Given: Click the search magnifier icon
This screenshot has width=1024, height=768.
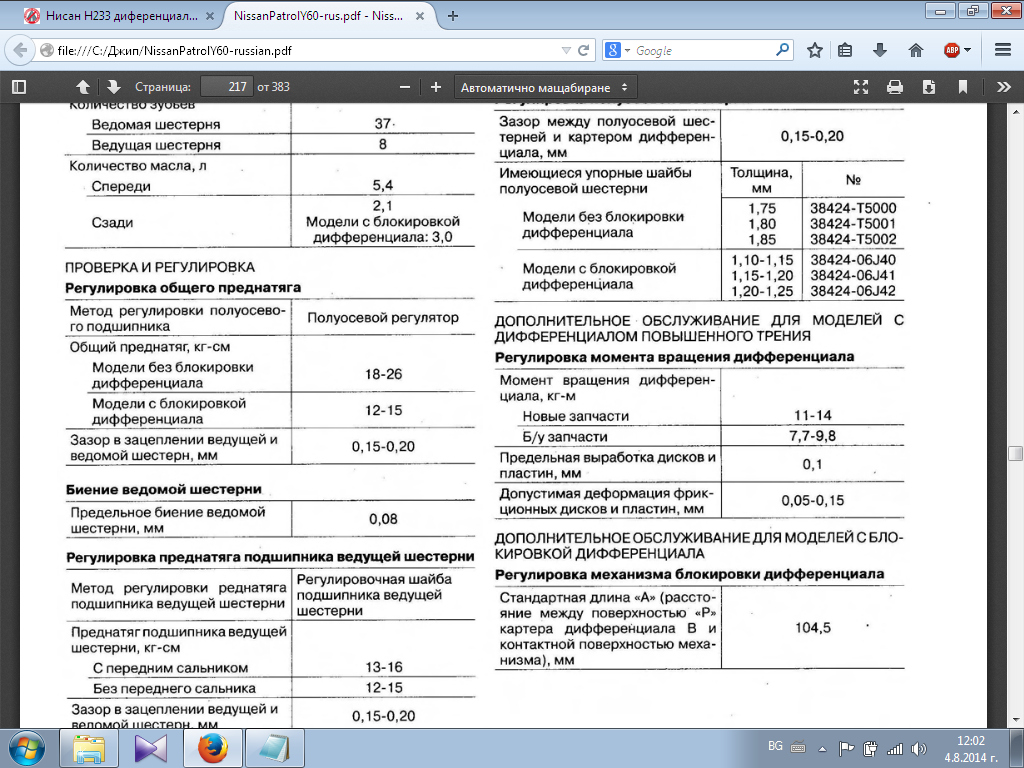Looking at the screenshot, I should [x=782, y=50].
